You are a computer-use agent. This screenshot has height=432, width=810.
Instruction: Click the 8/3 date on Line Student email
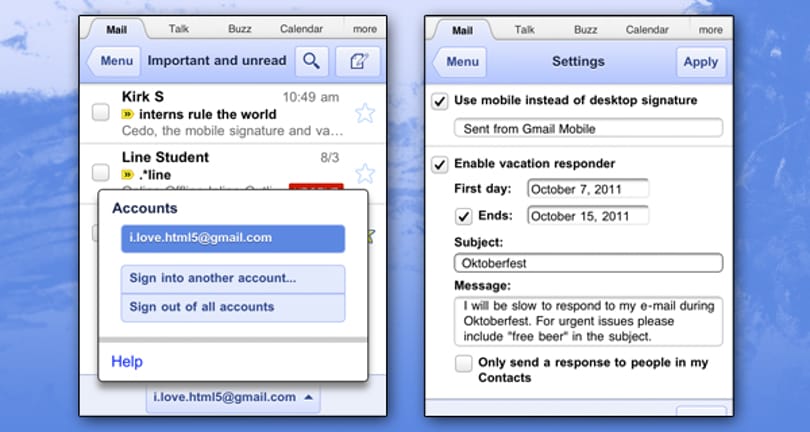pos(330,158)
